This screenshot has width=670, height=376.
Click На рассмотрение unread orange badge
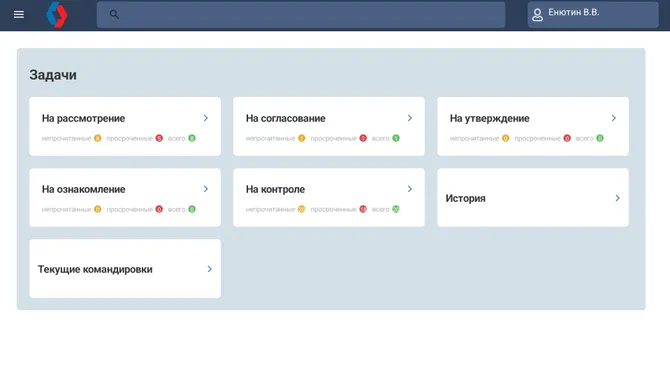click(97, 138)
